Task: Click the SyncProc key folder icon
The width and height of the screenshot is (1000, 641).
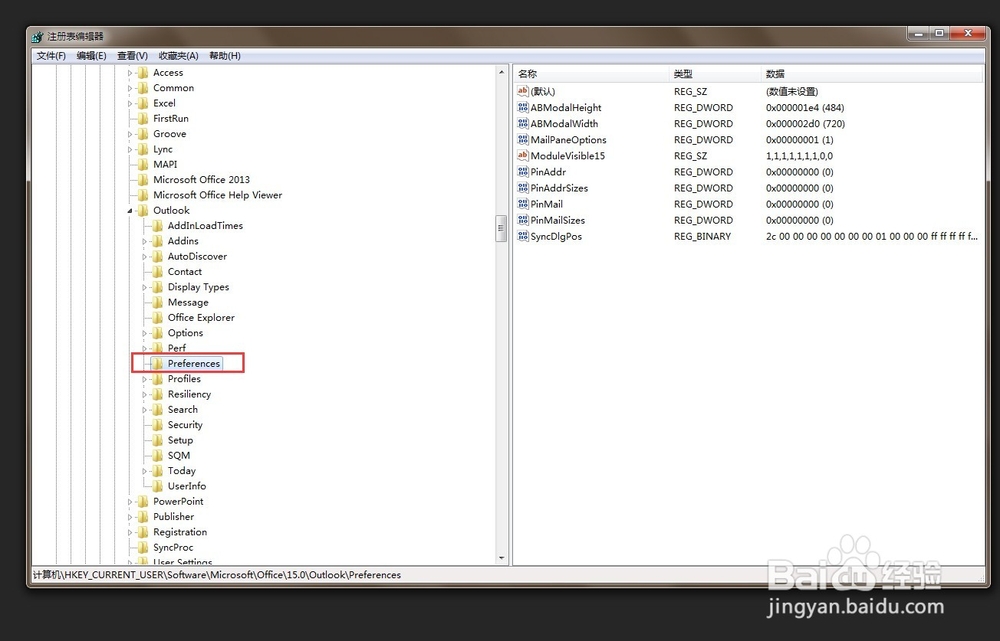Action: 143,547
